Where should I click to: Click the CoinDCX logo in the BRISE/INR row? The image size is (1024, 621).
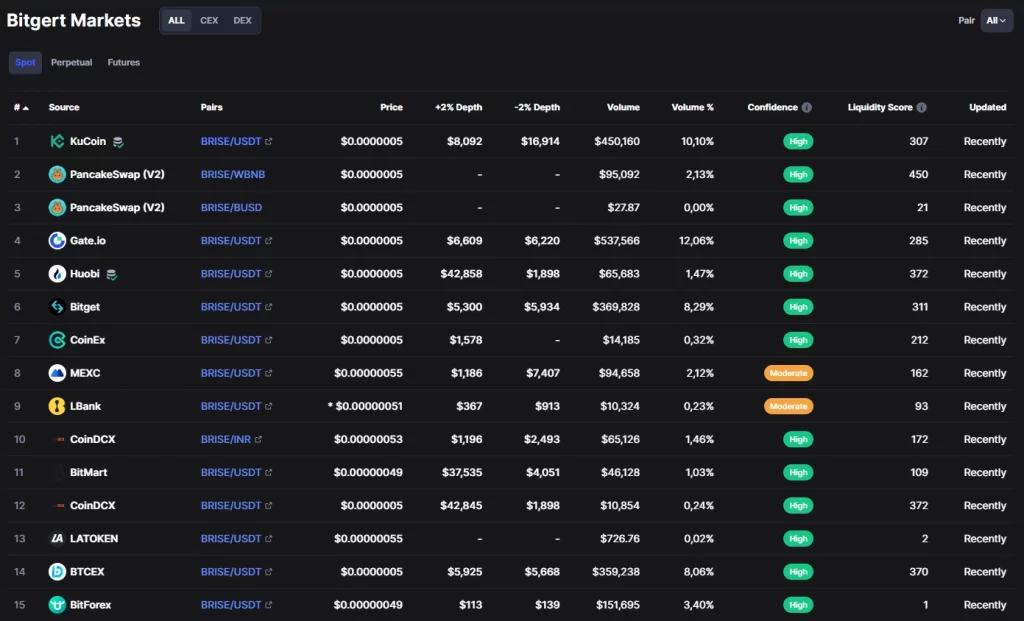(x=59, y=439)
